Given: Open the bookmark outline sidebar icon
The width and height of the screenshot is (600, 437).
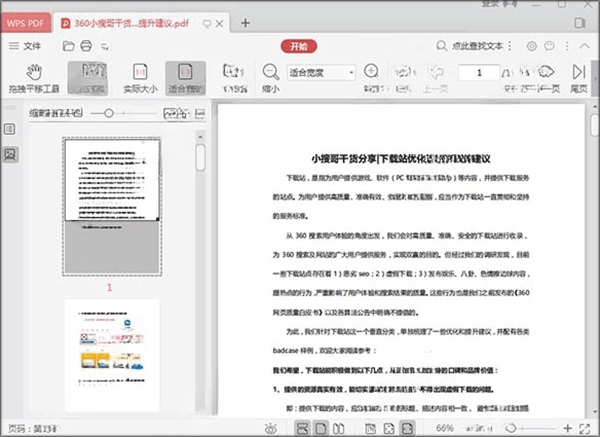Looking at the screenshot, I should 10,130.
